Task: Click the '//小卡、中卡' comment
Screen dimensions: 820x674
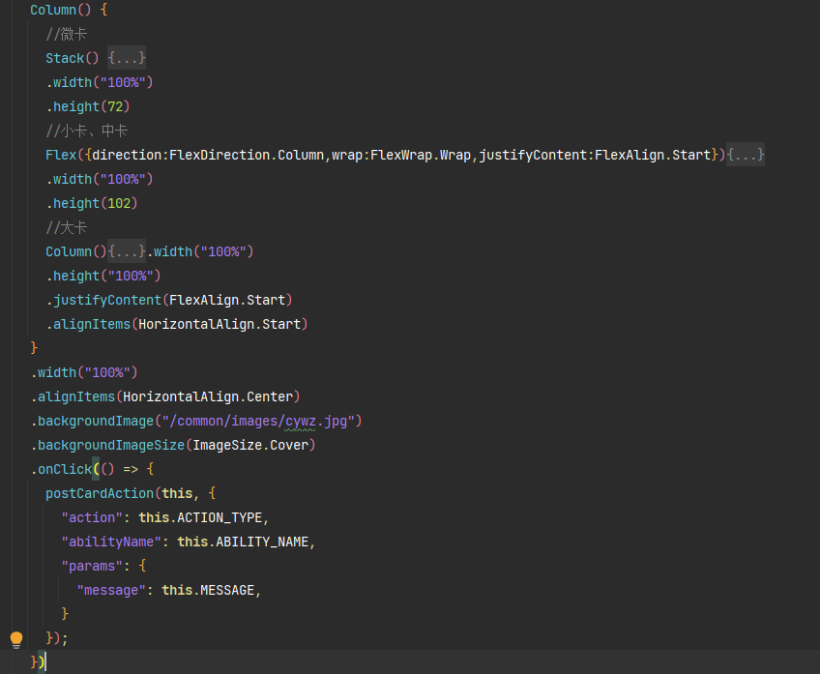Action: [x=87, y=131]
